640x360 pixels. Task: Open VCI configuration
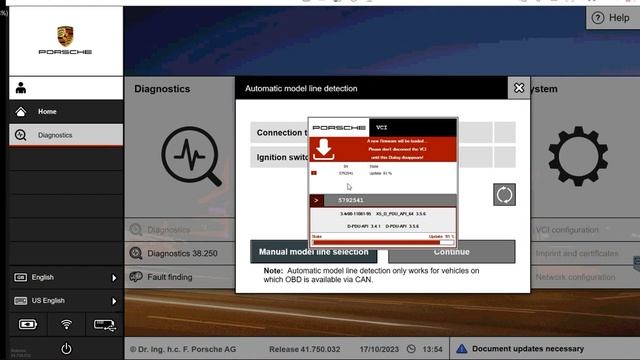pyautogui.click(x=567, y=230)
